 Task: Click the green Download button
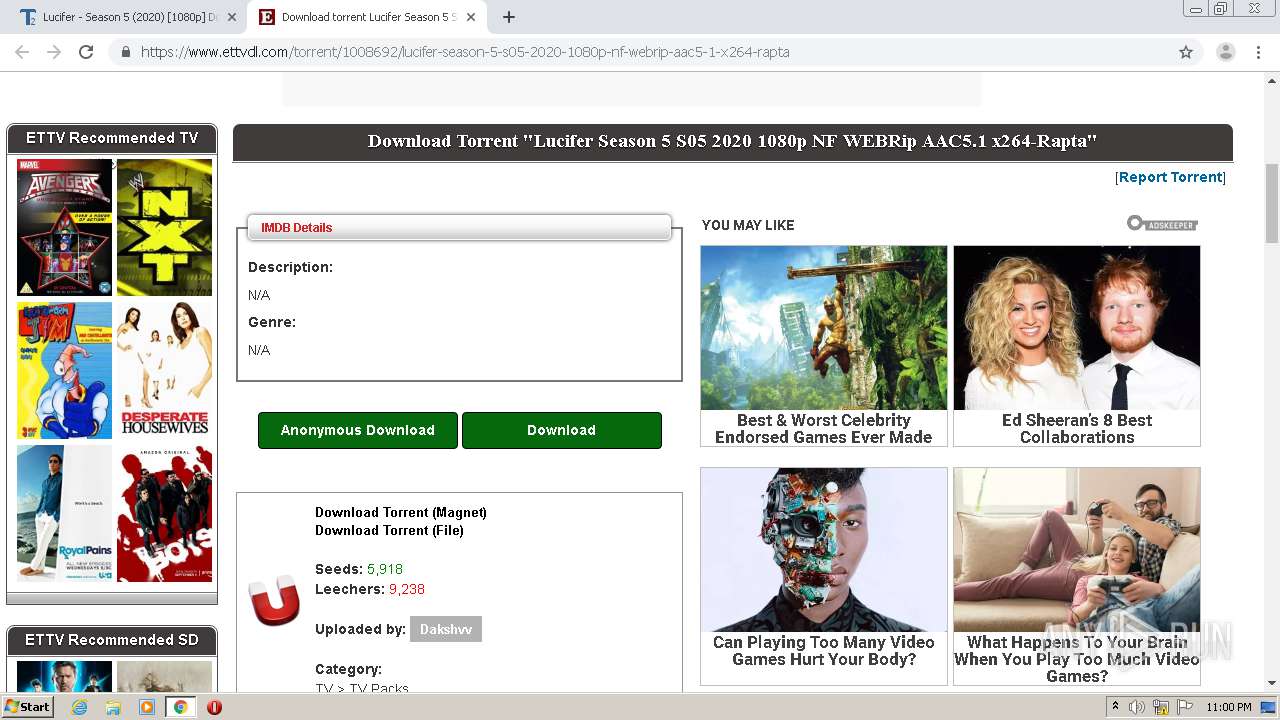pos(561,430)
